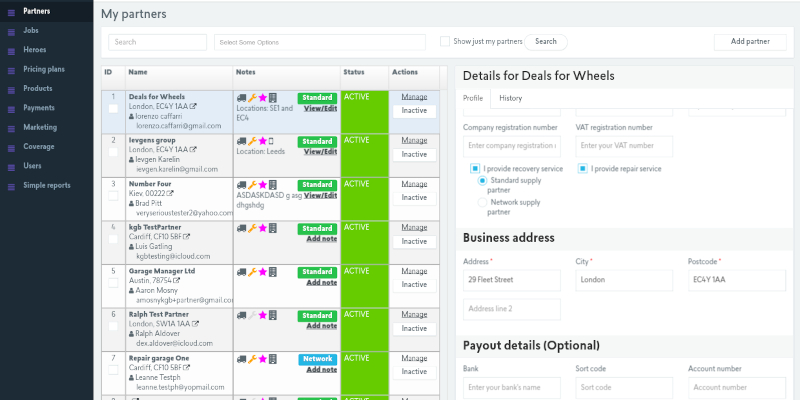Tick the 'Show just my partners' checkbox

point(445,42)
